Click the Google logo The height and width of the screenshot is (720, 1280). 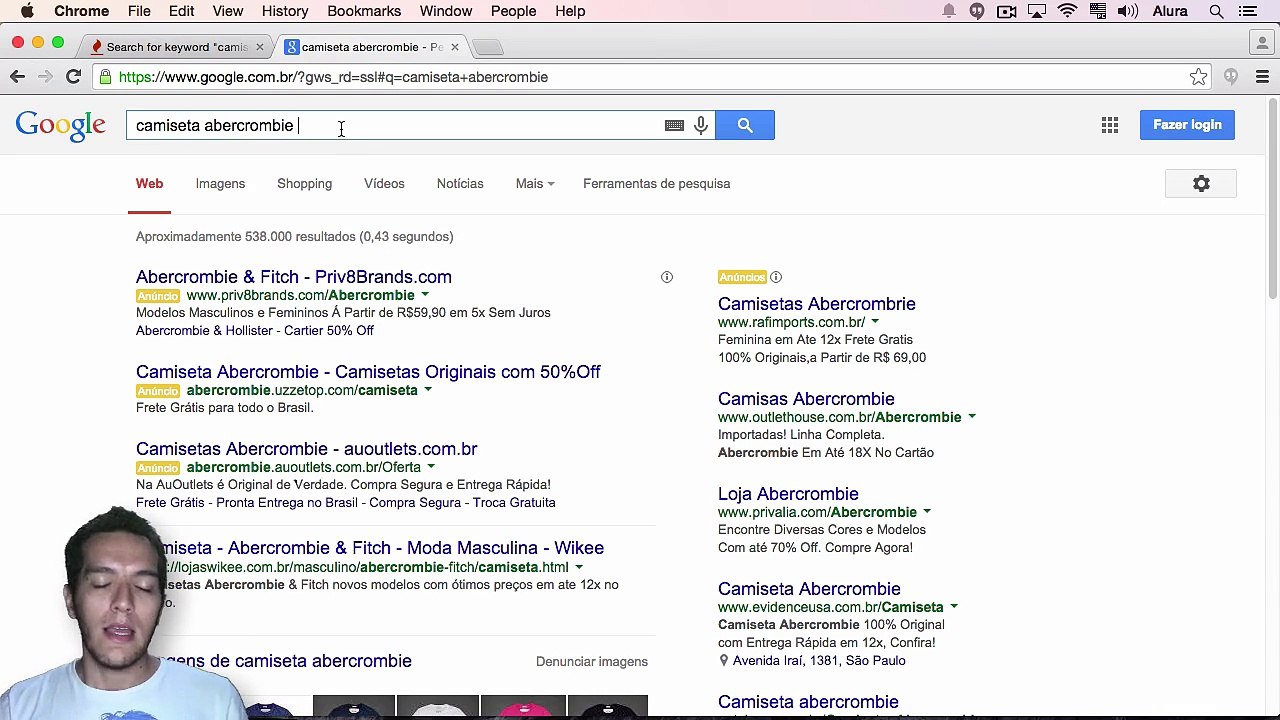(x=60, y=125)
